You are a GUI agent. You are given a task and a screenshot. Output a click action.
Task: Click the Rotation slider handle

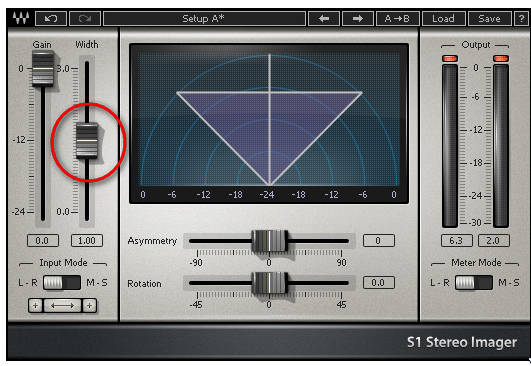[x=270, y=283]
